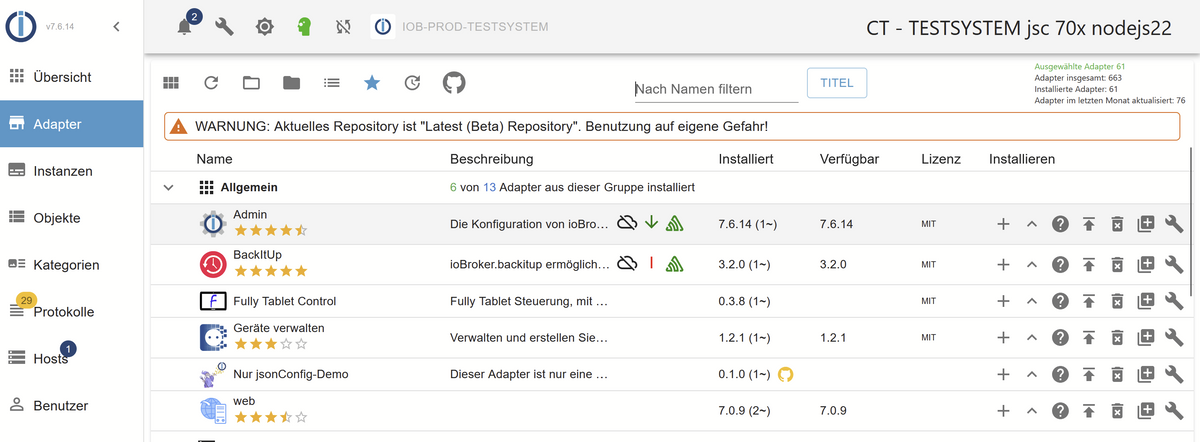Screen dimensions: 1200x442
Task: Expand all groups with the filled folder icon
Action: click(x=291, y=83)
